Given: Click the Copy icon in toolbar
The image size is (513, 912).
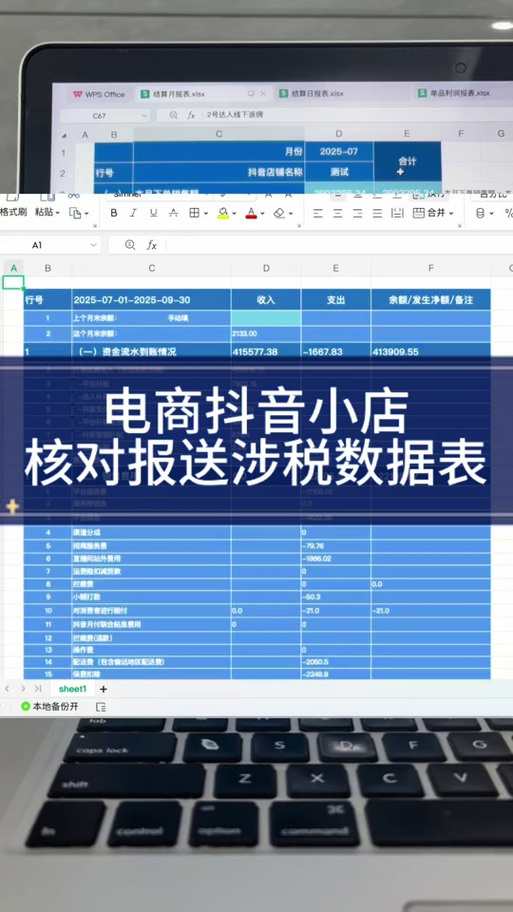Looking at the screenshot, I should pos(76,213).
